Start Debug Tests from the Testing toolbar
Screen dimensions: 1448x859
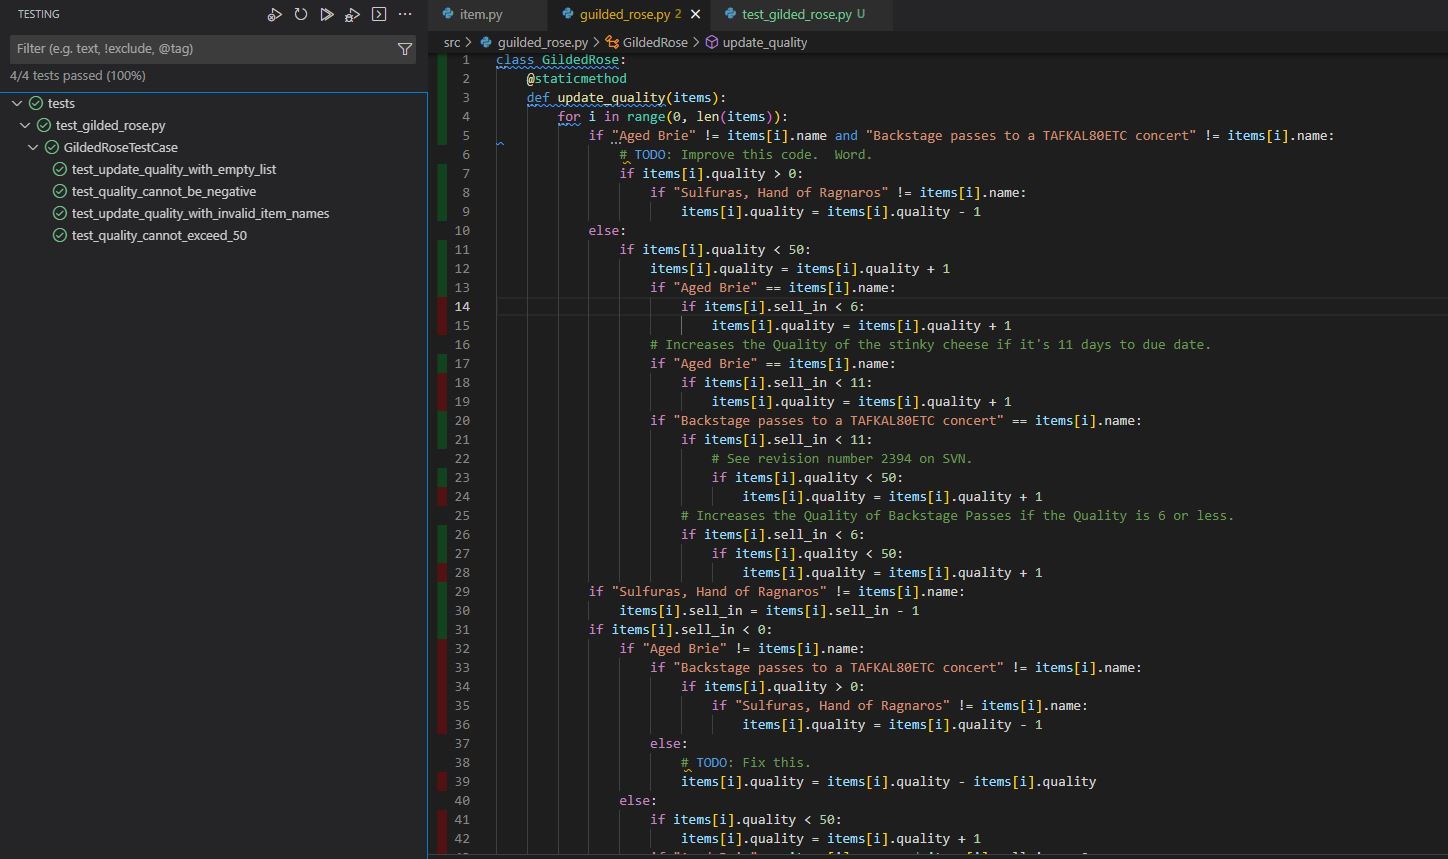(x=352, y=15)
